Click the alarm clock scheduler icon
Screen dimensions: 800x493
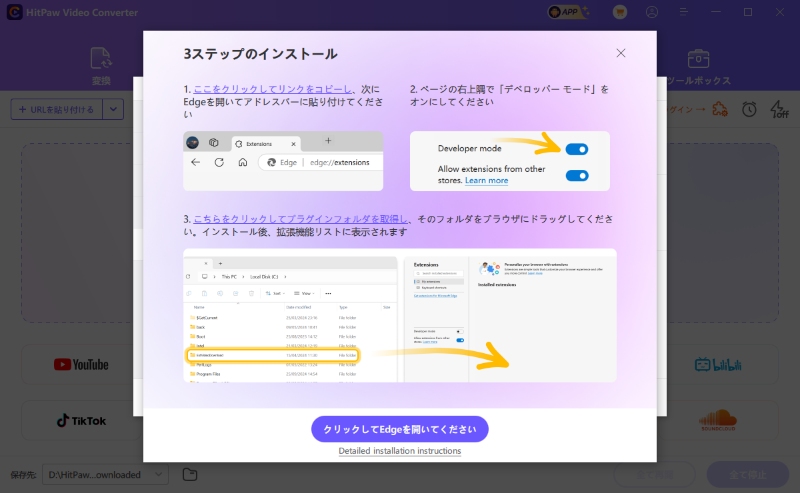coord(749,109)
